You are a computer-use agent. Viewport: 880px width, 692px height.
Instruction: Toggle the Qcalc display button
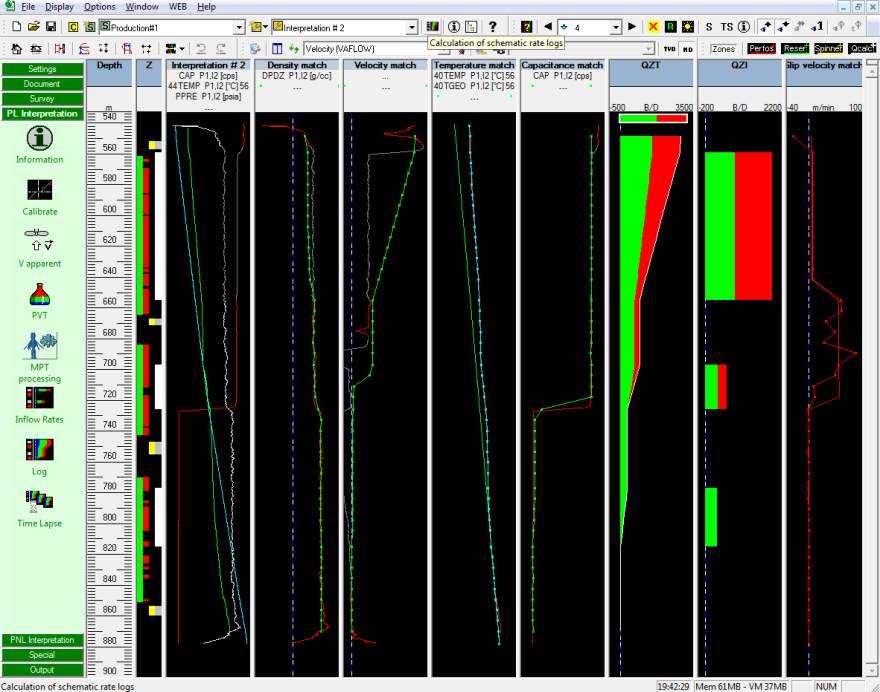coord(862,49)
